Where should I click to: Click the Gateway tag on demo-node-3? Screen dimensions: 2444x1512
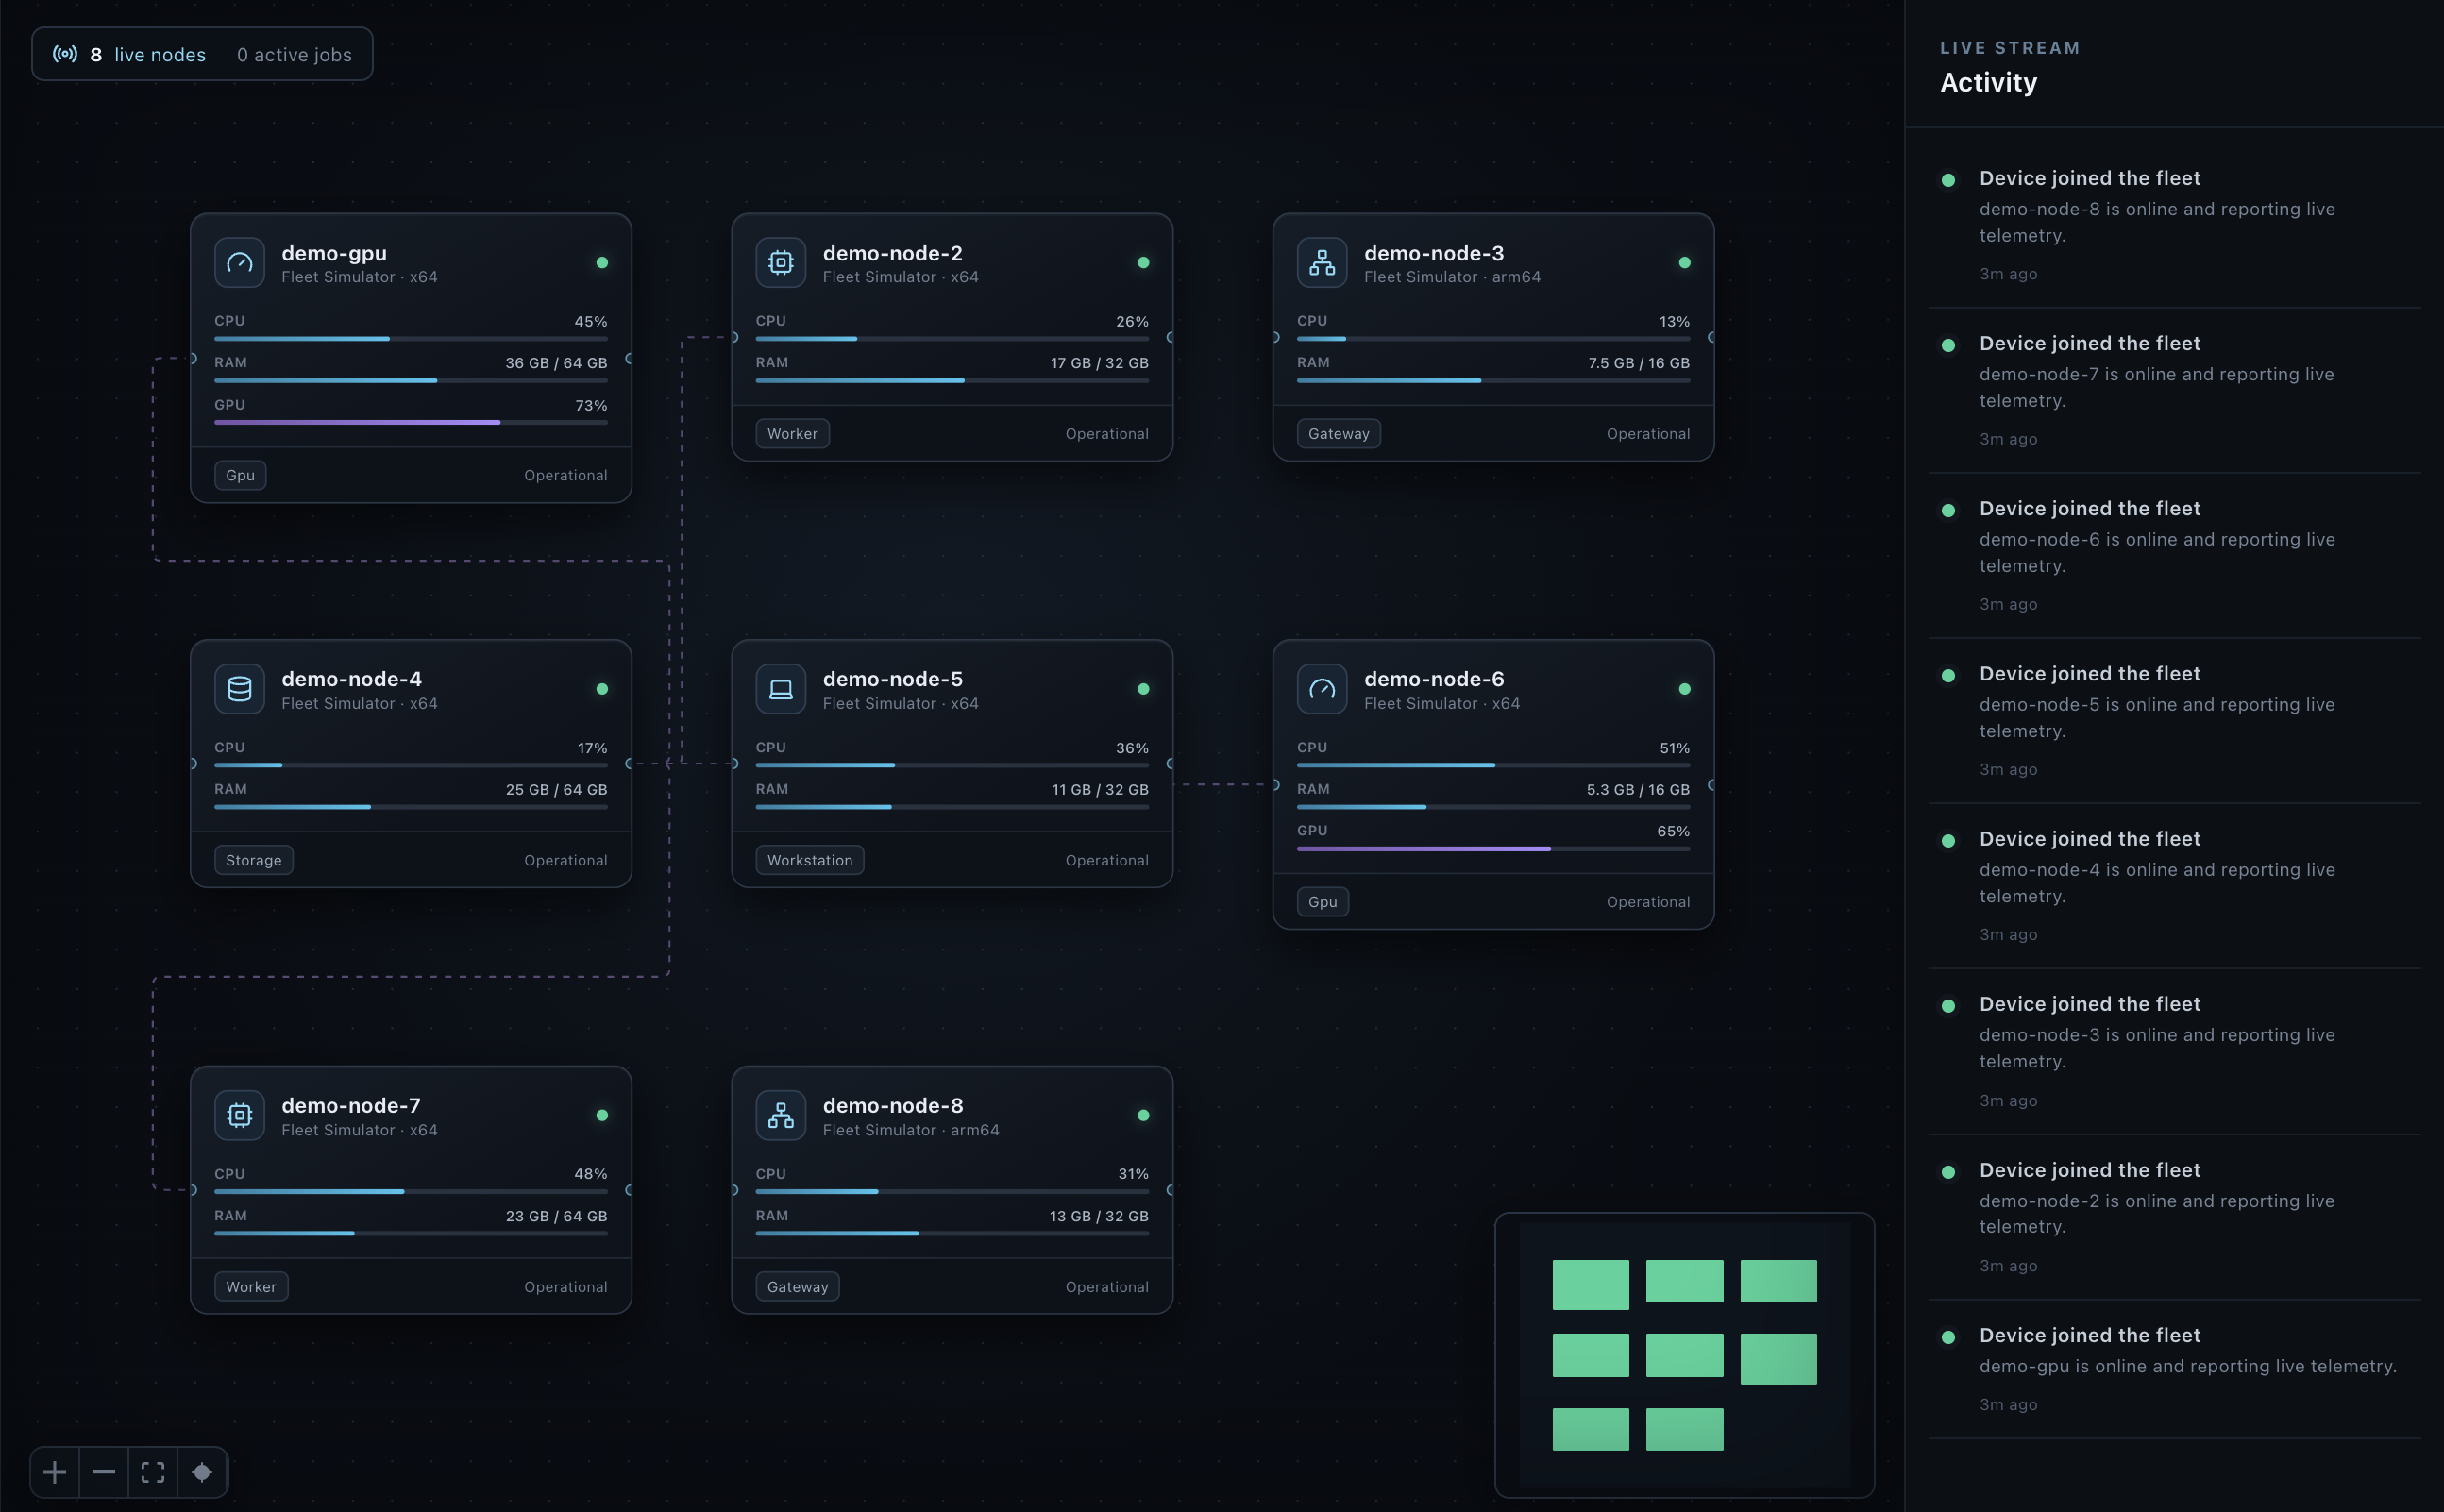[x=1339, y=434]
